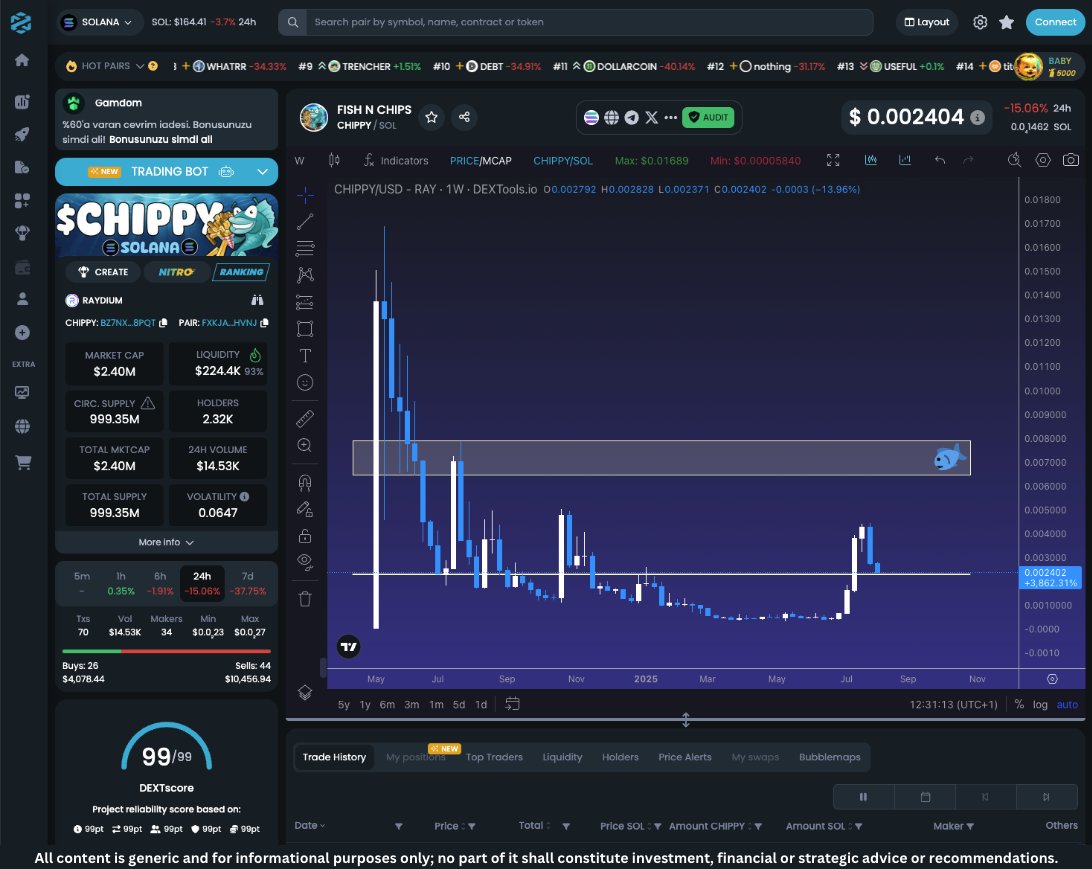Select the text annotation tool
This screenshot has width=1092, height=869.
click(x=305, y=356)
